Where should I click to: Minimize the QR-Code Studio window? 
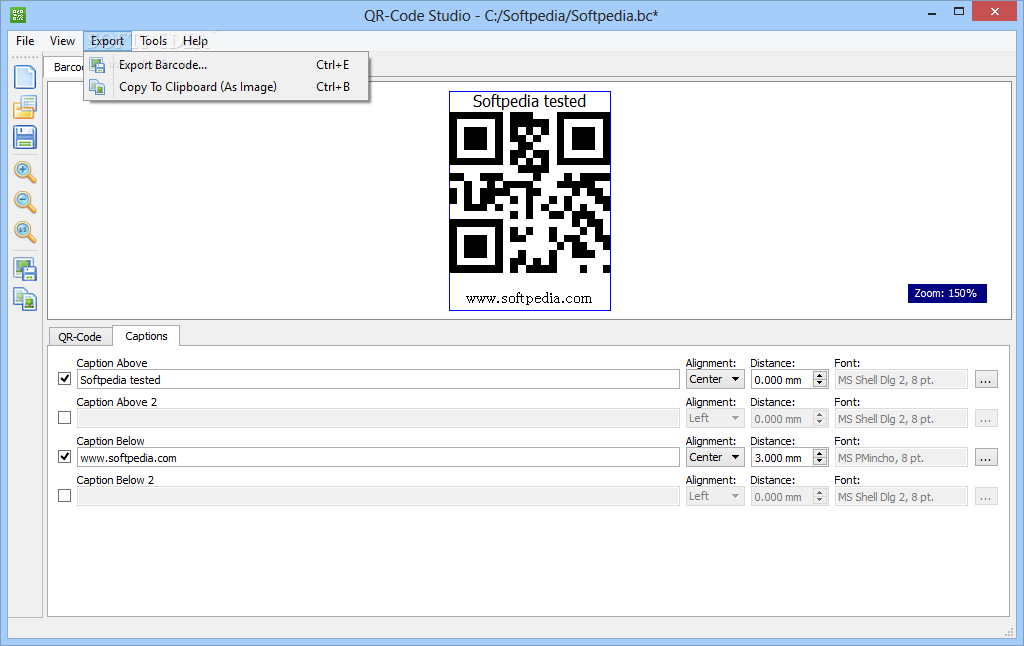(932, 12)
